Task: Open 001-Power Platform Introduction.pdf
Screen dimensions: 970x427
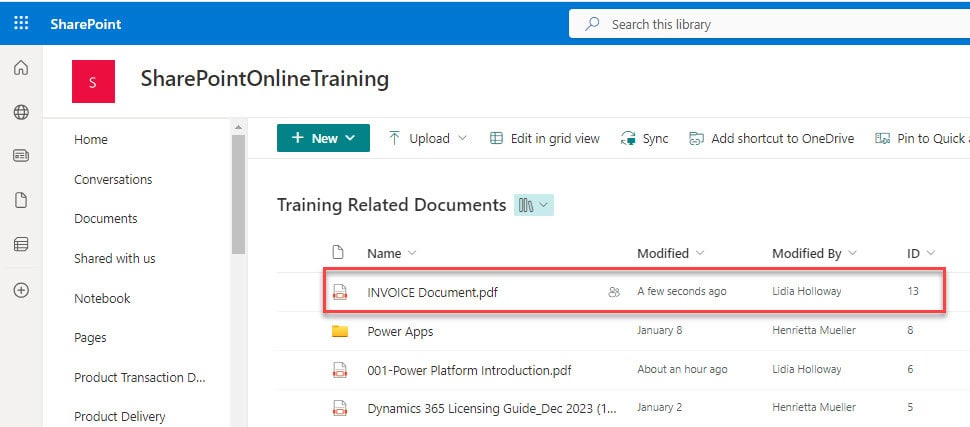Action: [x=469, y=371]
